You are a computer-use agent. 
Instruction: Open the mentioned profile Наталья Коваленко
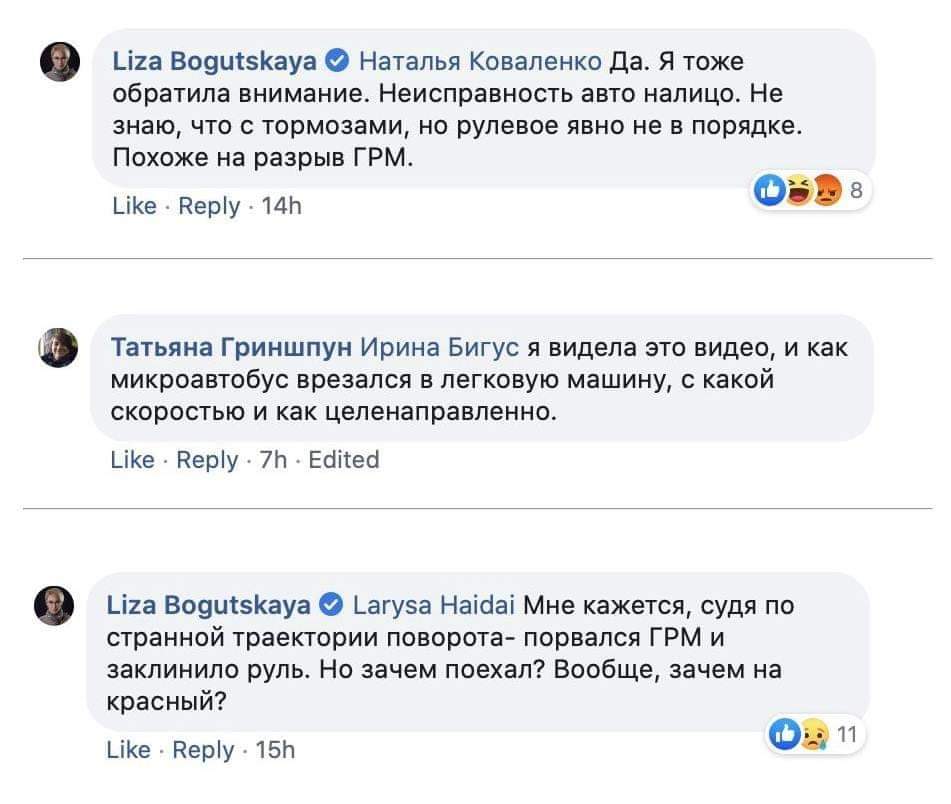pyautogui.click(x=479, y=62)
